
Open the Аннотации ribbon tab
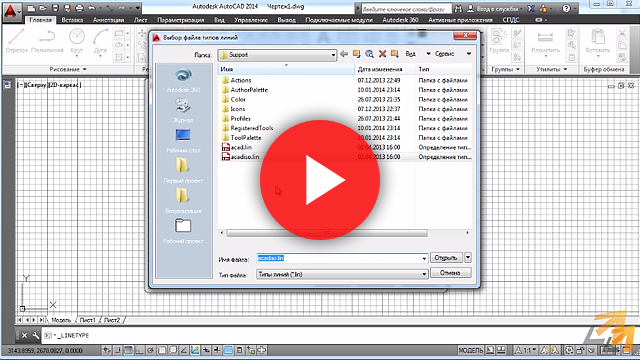(x=108, y=20)
